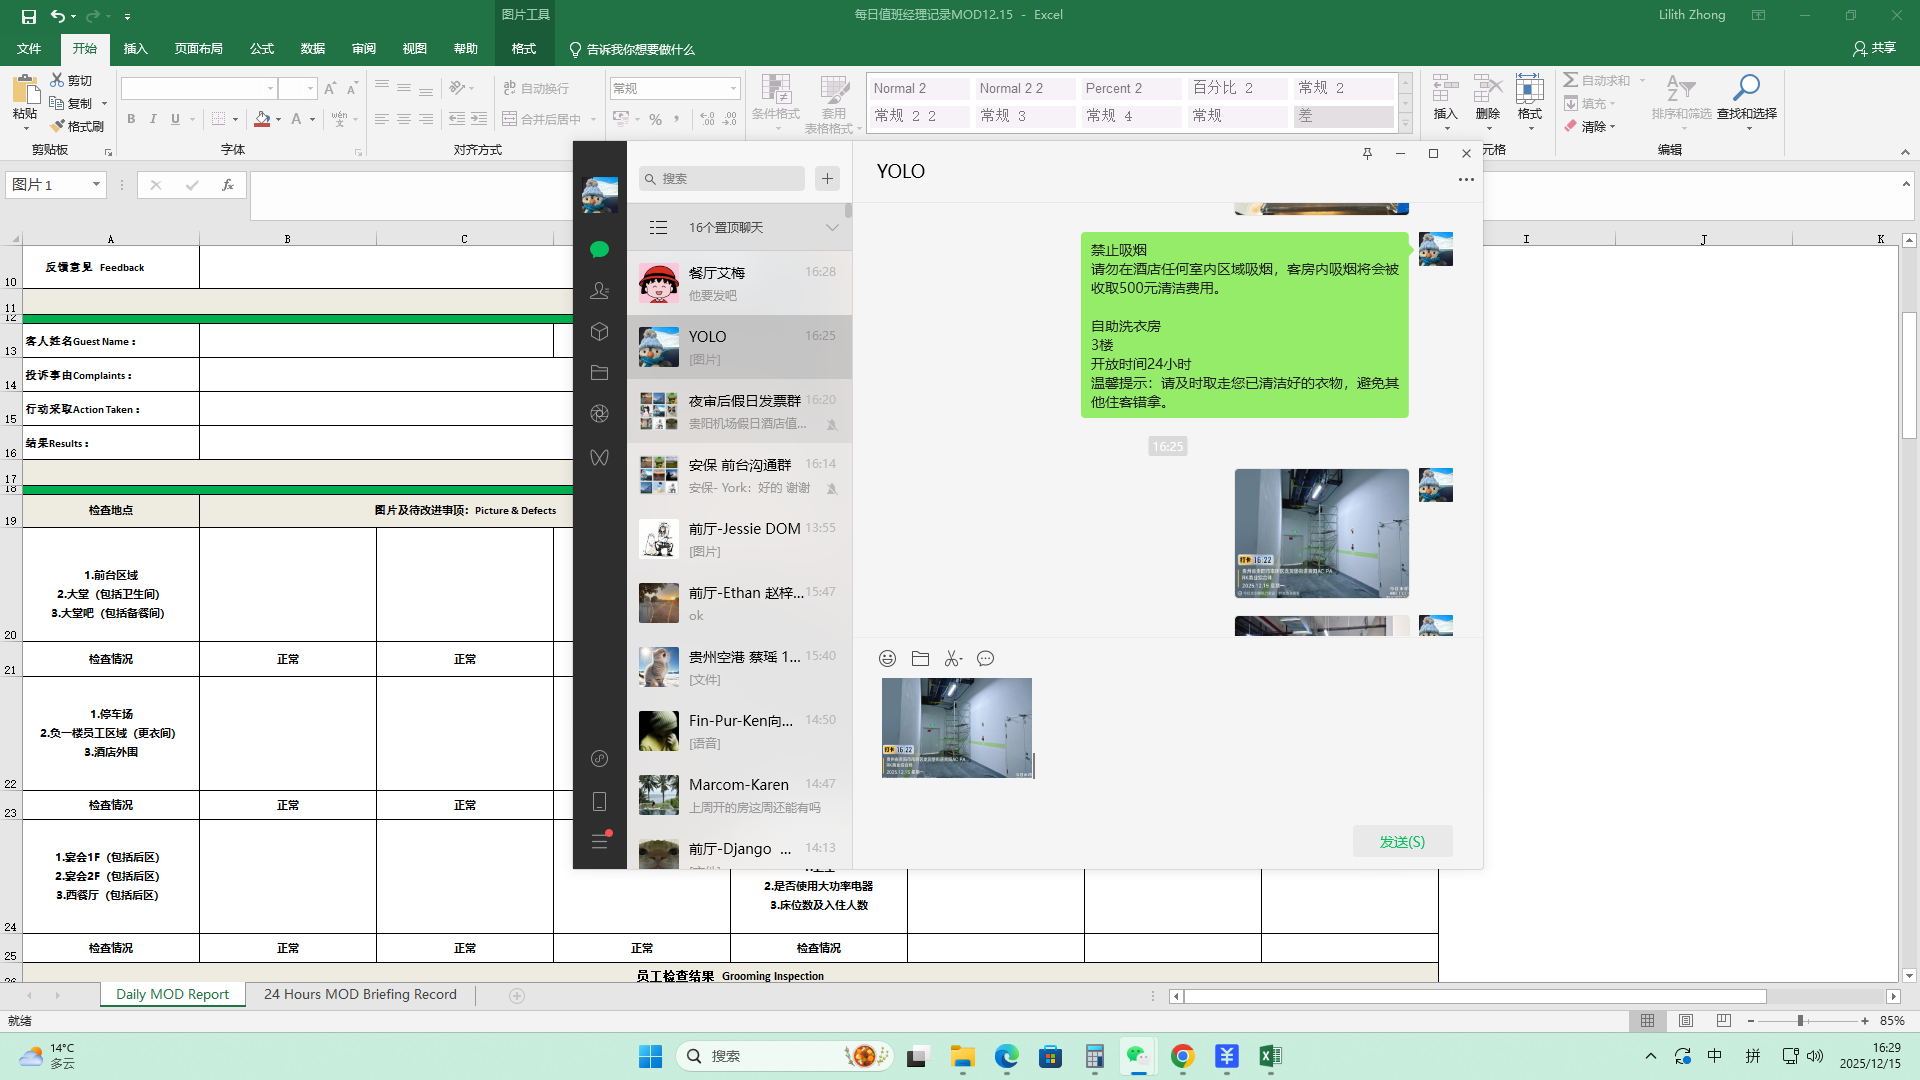Click the screenshot scissors icon in chat
Viewport: 1920px width, 1080px height.
[952, 658]
